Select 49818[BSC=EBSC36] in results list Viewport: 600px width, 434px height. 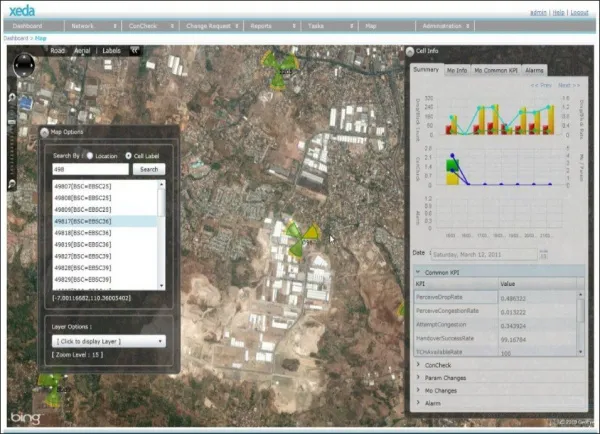(82, 232)
